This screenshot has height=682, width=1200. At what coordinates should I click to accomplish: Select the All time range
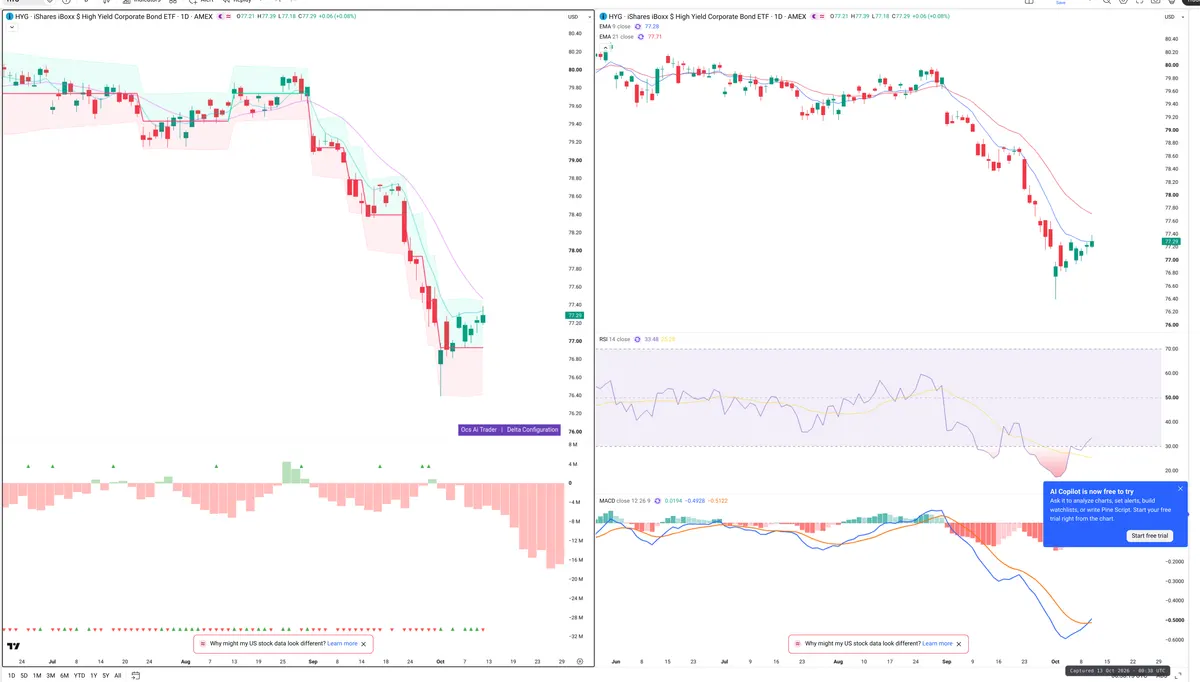tap(118, 676)
